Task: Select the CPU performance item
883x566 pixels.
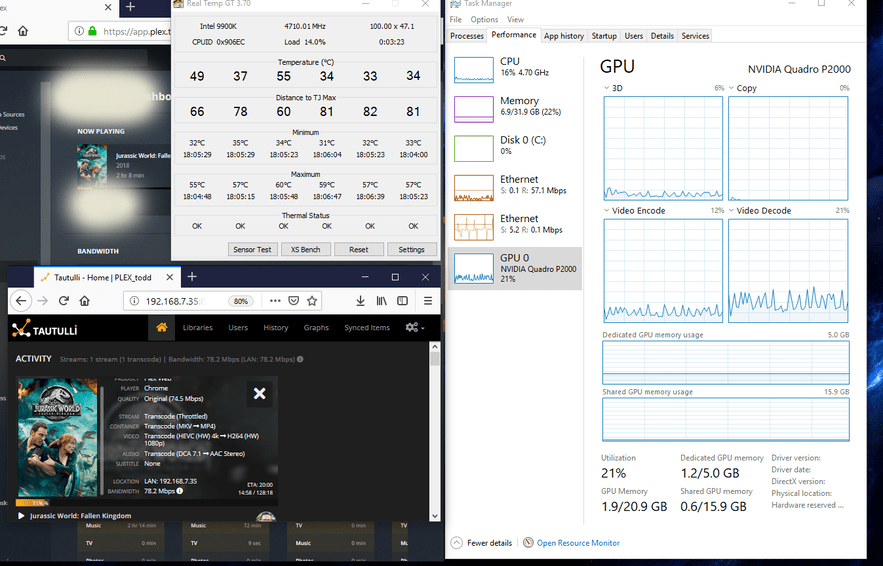Action: 515,69
